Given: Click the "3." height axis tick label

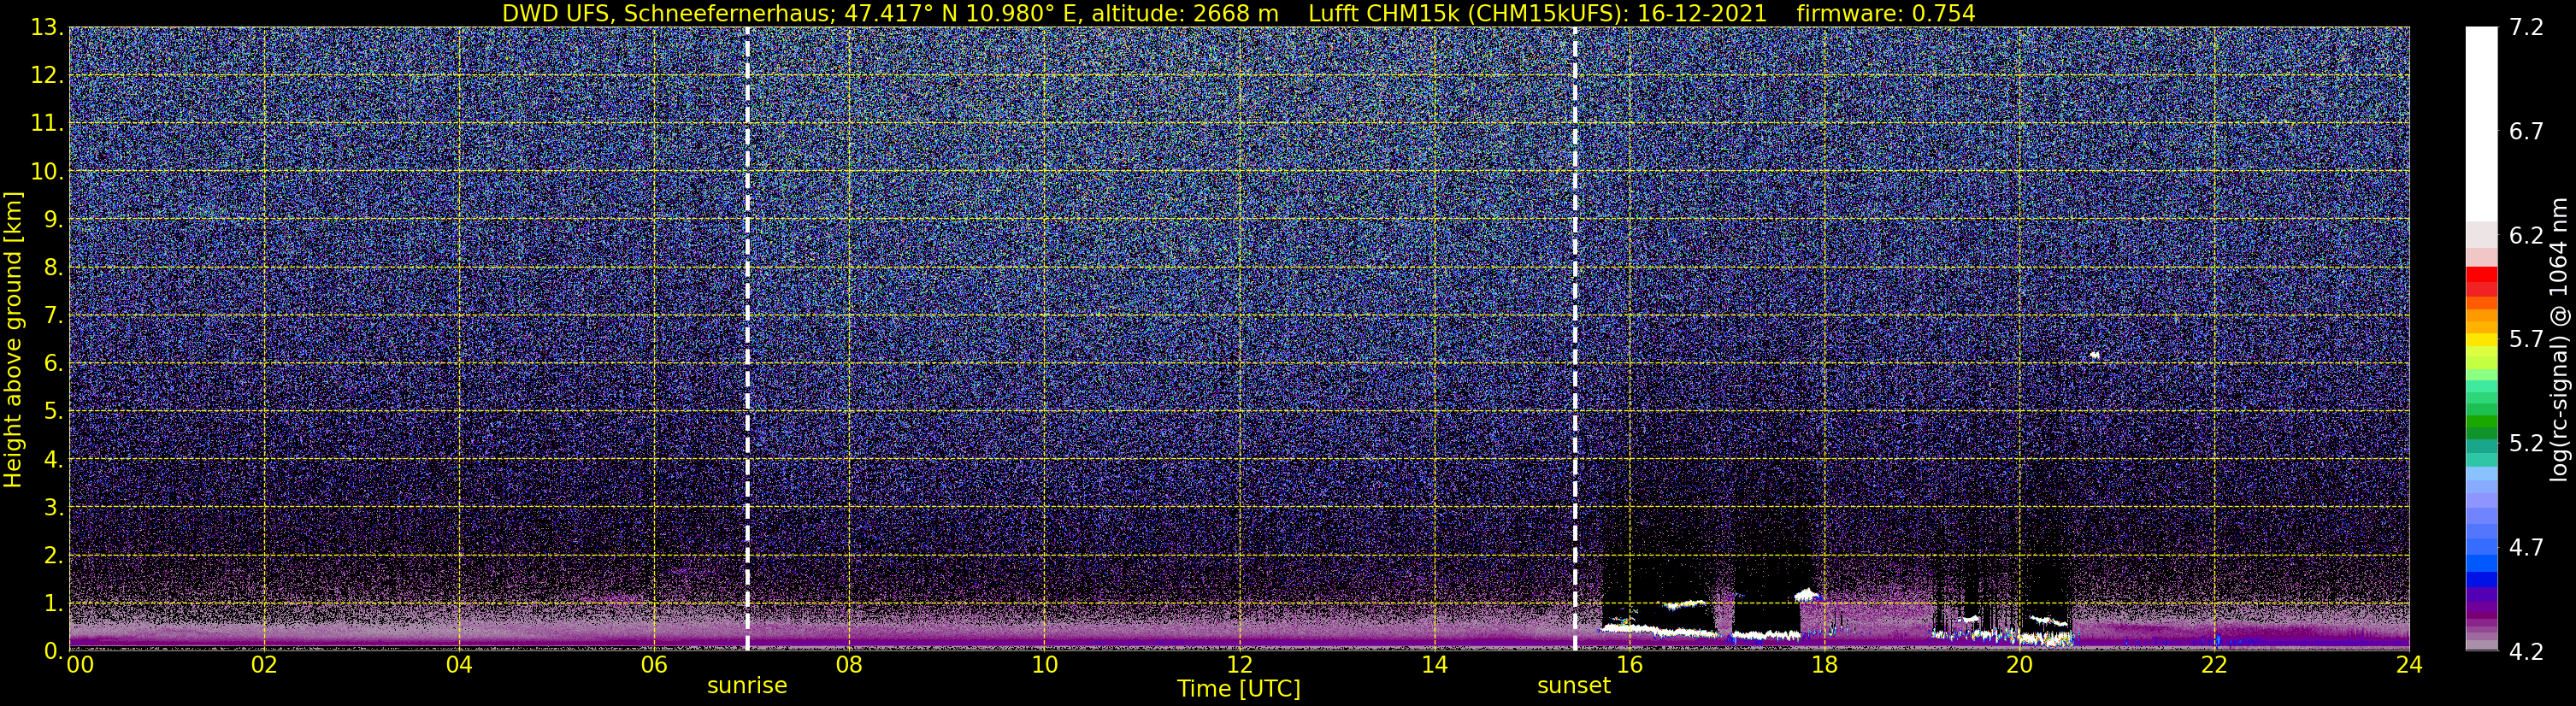Looking at the screenshot, I should click(x=54, y=508).
